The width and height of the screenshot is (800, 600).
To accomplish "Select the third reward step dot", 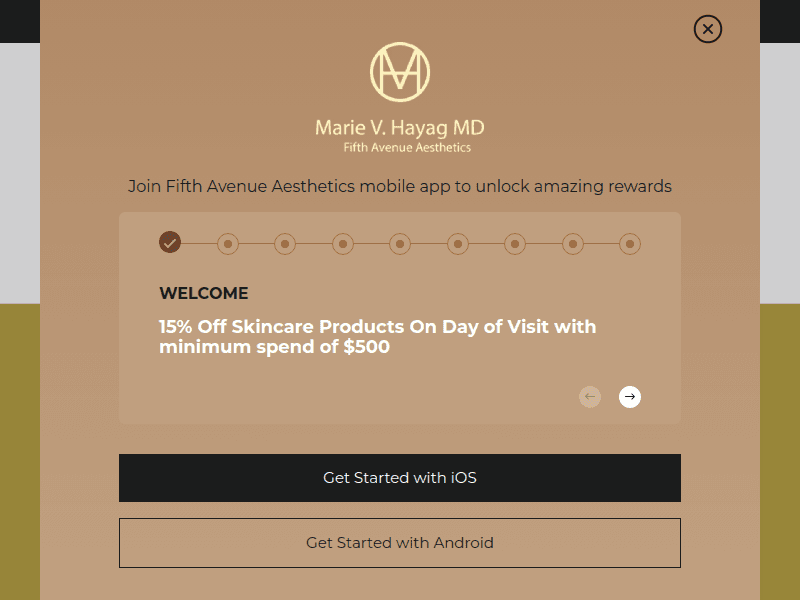I will tap(285, 244).
